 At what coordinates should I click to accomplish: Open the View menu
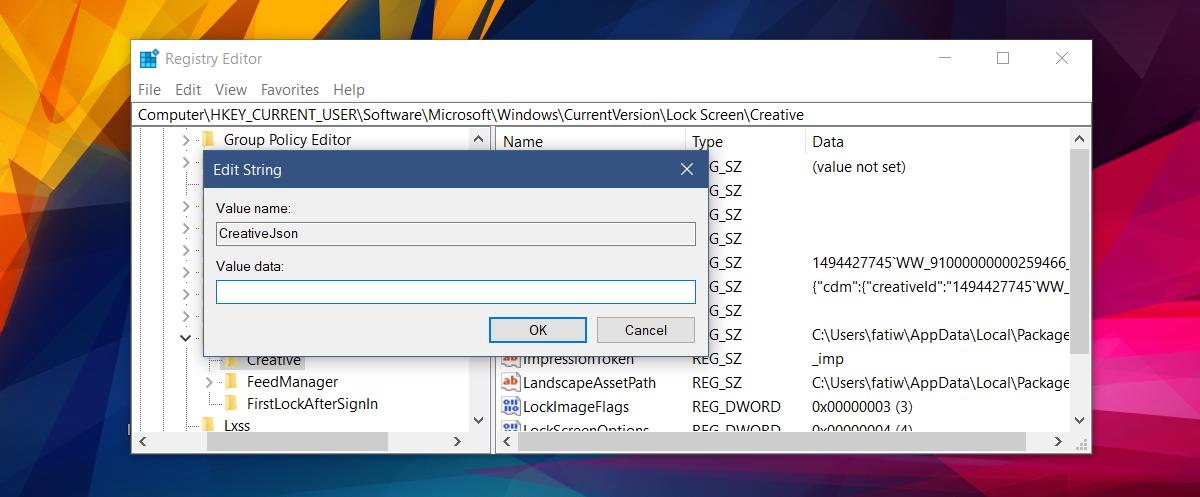(231, 90)
